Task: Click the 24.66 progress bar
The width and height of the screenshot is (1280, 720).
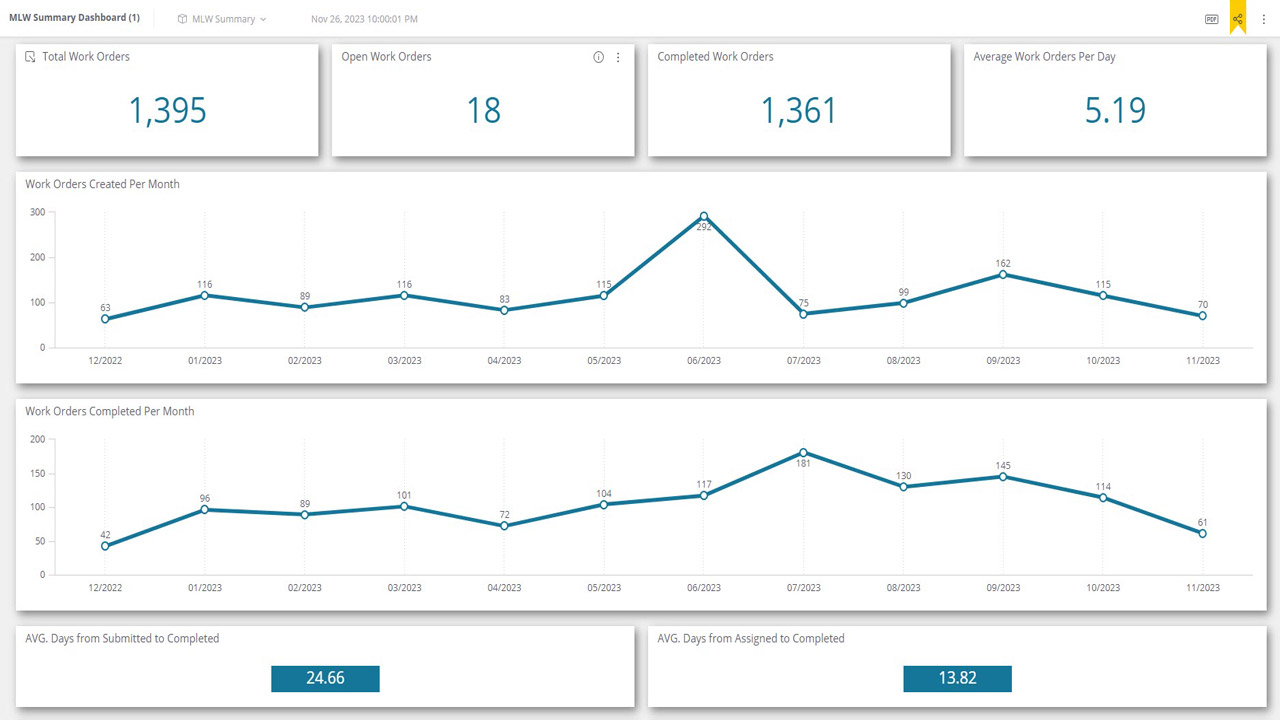Action: pos(325,678)
